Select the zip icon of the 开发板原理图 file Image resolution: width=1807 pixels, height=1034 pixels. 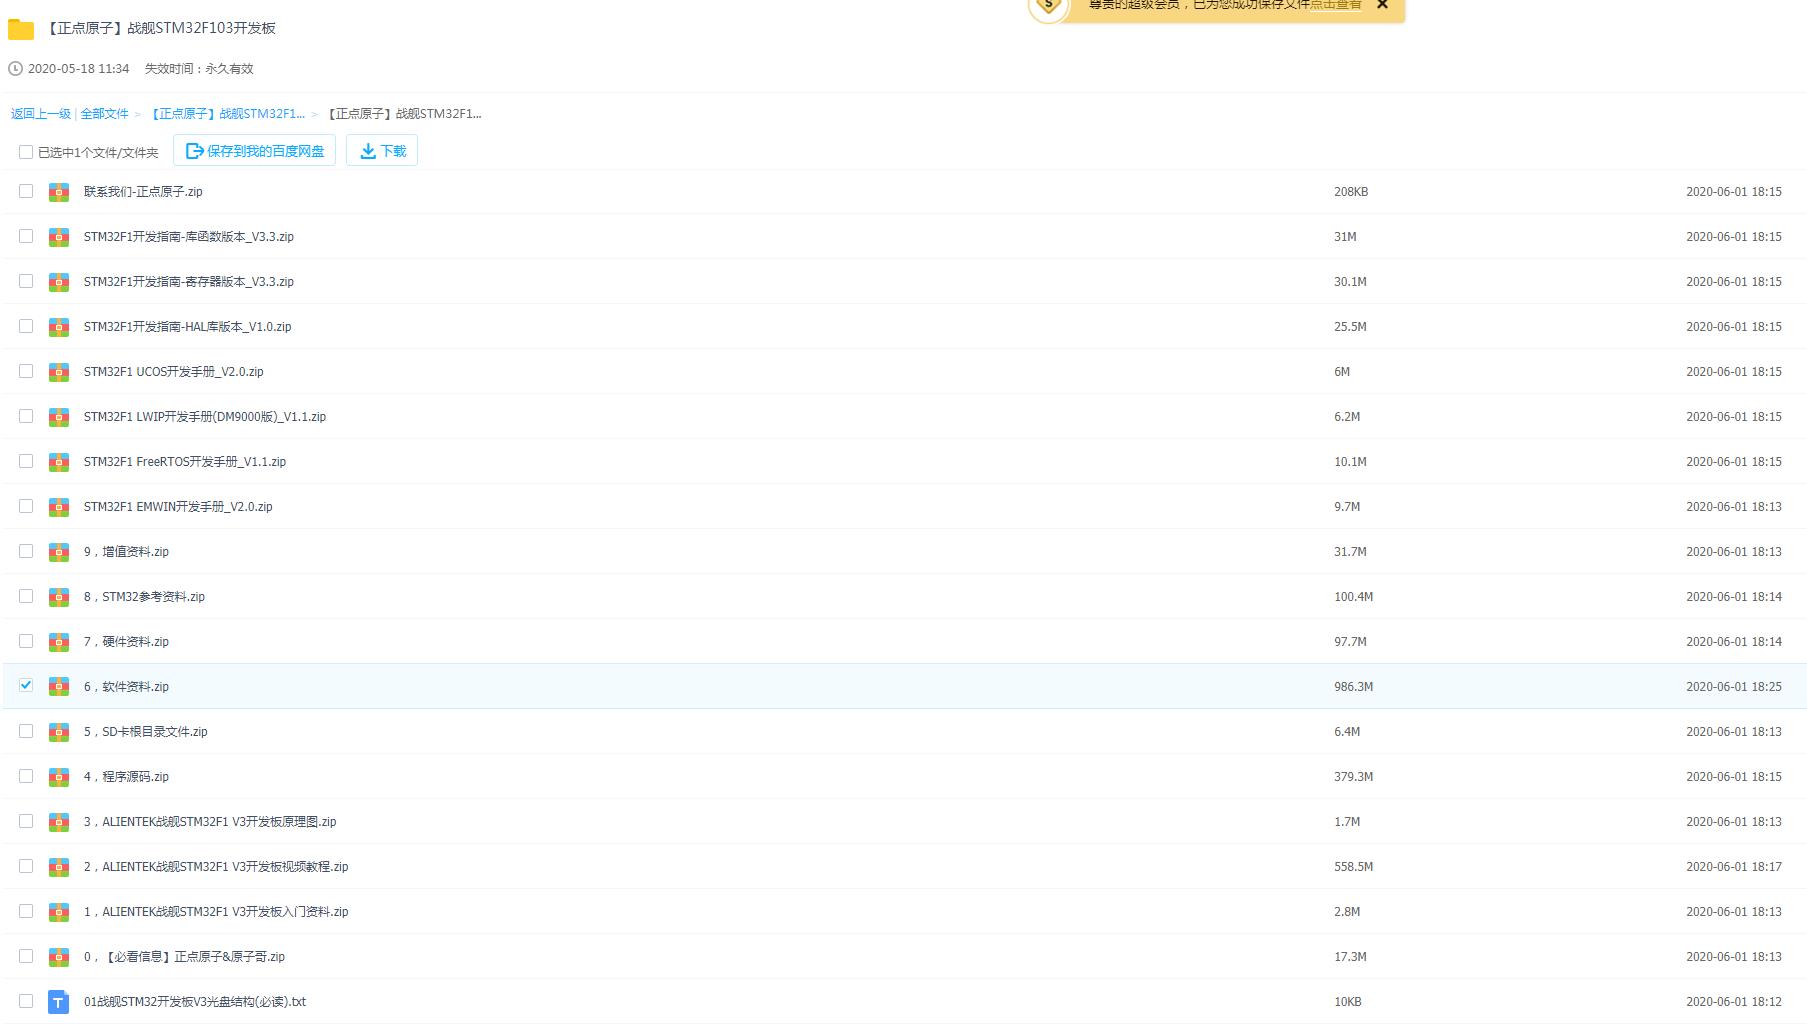click(59, 822)
